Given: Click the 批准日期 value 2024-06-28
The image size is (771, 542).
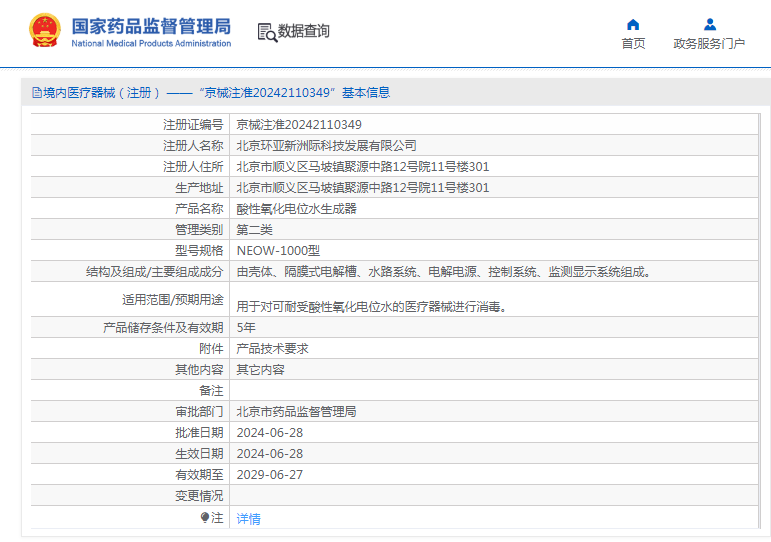Looking at the screenshot, I should [269, 433].
